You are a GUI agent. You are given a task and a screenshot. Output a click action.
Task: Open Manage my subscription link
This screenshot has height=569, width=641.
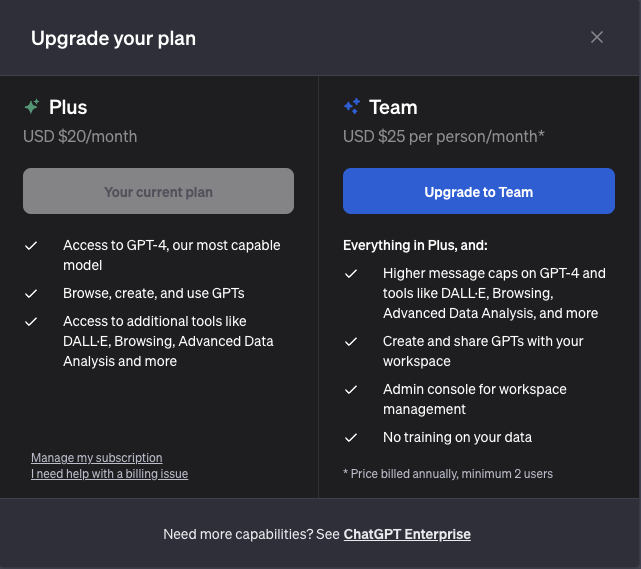97,458
